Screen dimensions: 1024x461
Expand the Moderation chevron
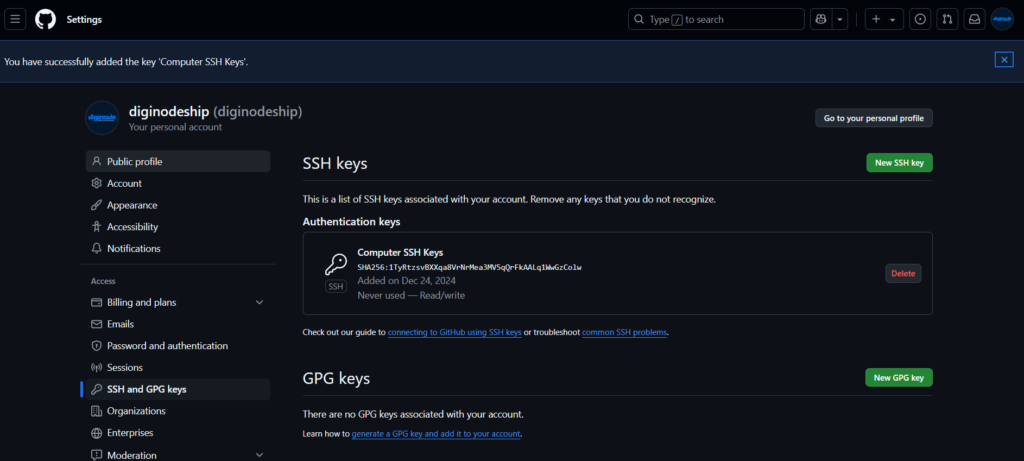pos(259,454)
